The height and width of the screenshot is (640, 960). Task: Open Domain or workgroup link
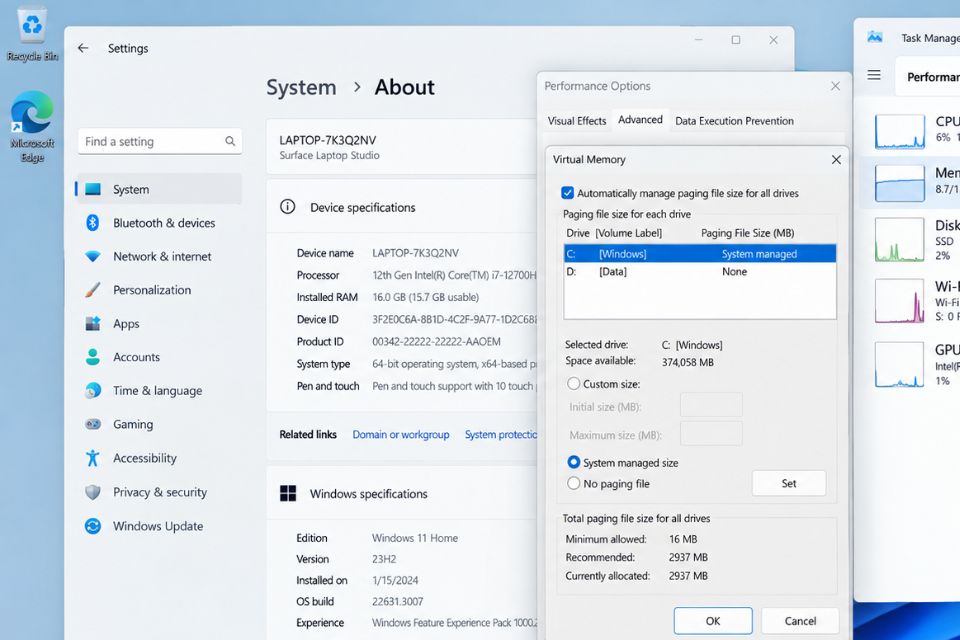tap(400, 434)
